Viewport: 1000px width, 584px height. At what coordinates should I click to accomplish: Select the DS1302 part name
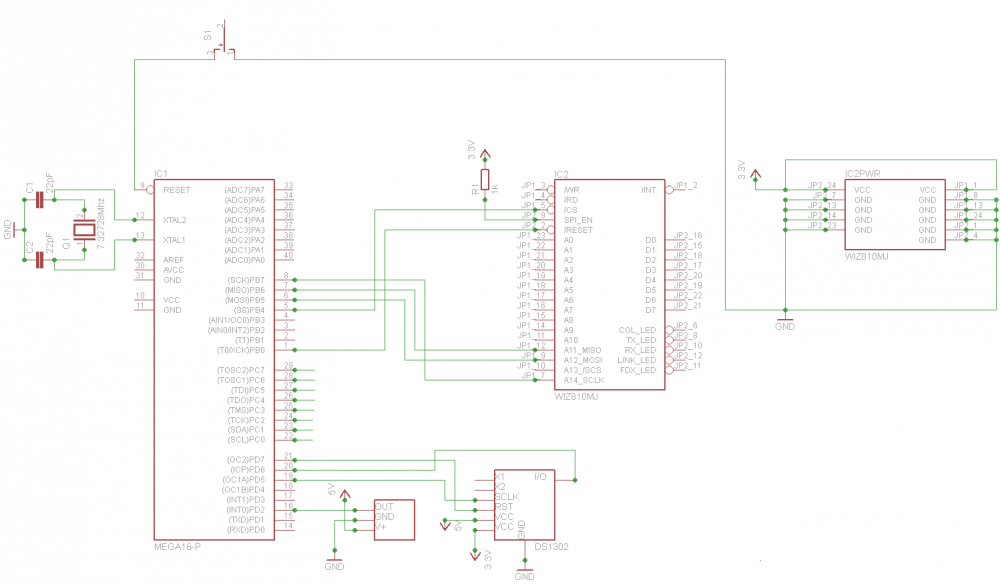click(x=551, y=547)
